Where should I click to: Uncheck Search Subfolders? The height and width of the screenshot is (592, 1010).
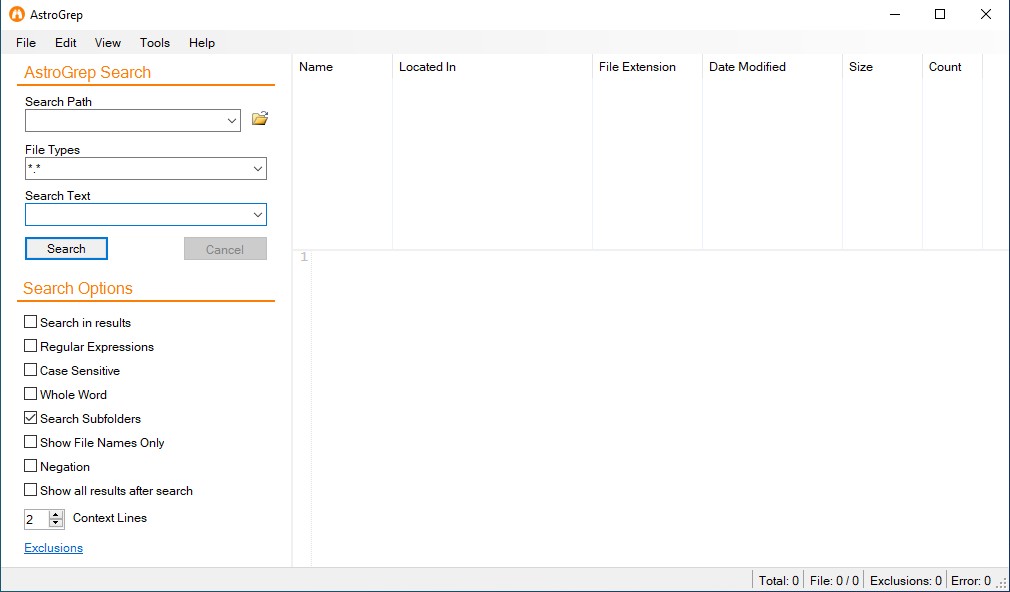click(30, 418)
